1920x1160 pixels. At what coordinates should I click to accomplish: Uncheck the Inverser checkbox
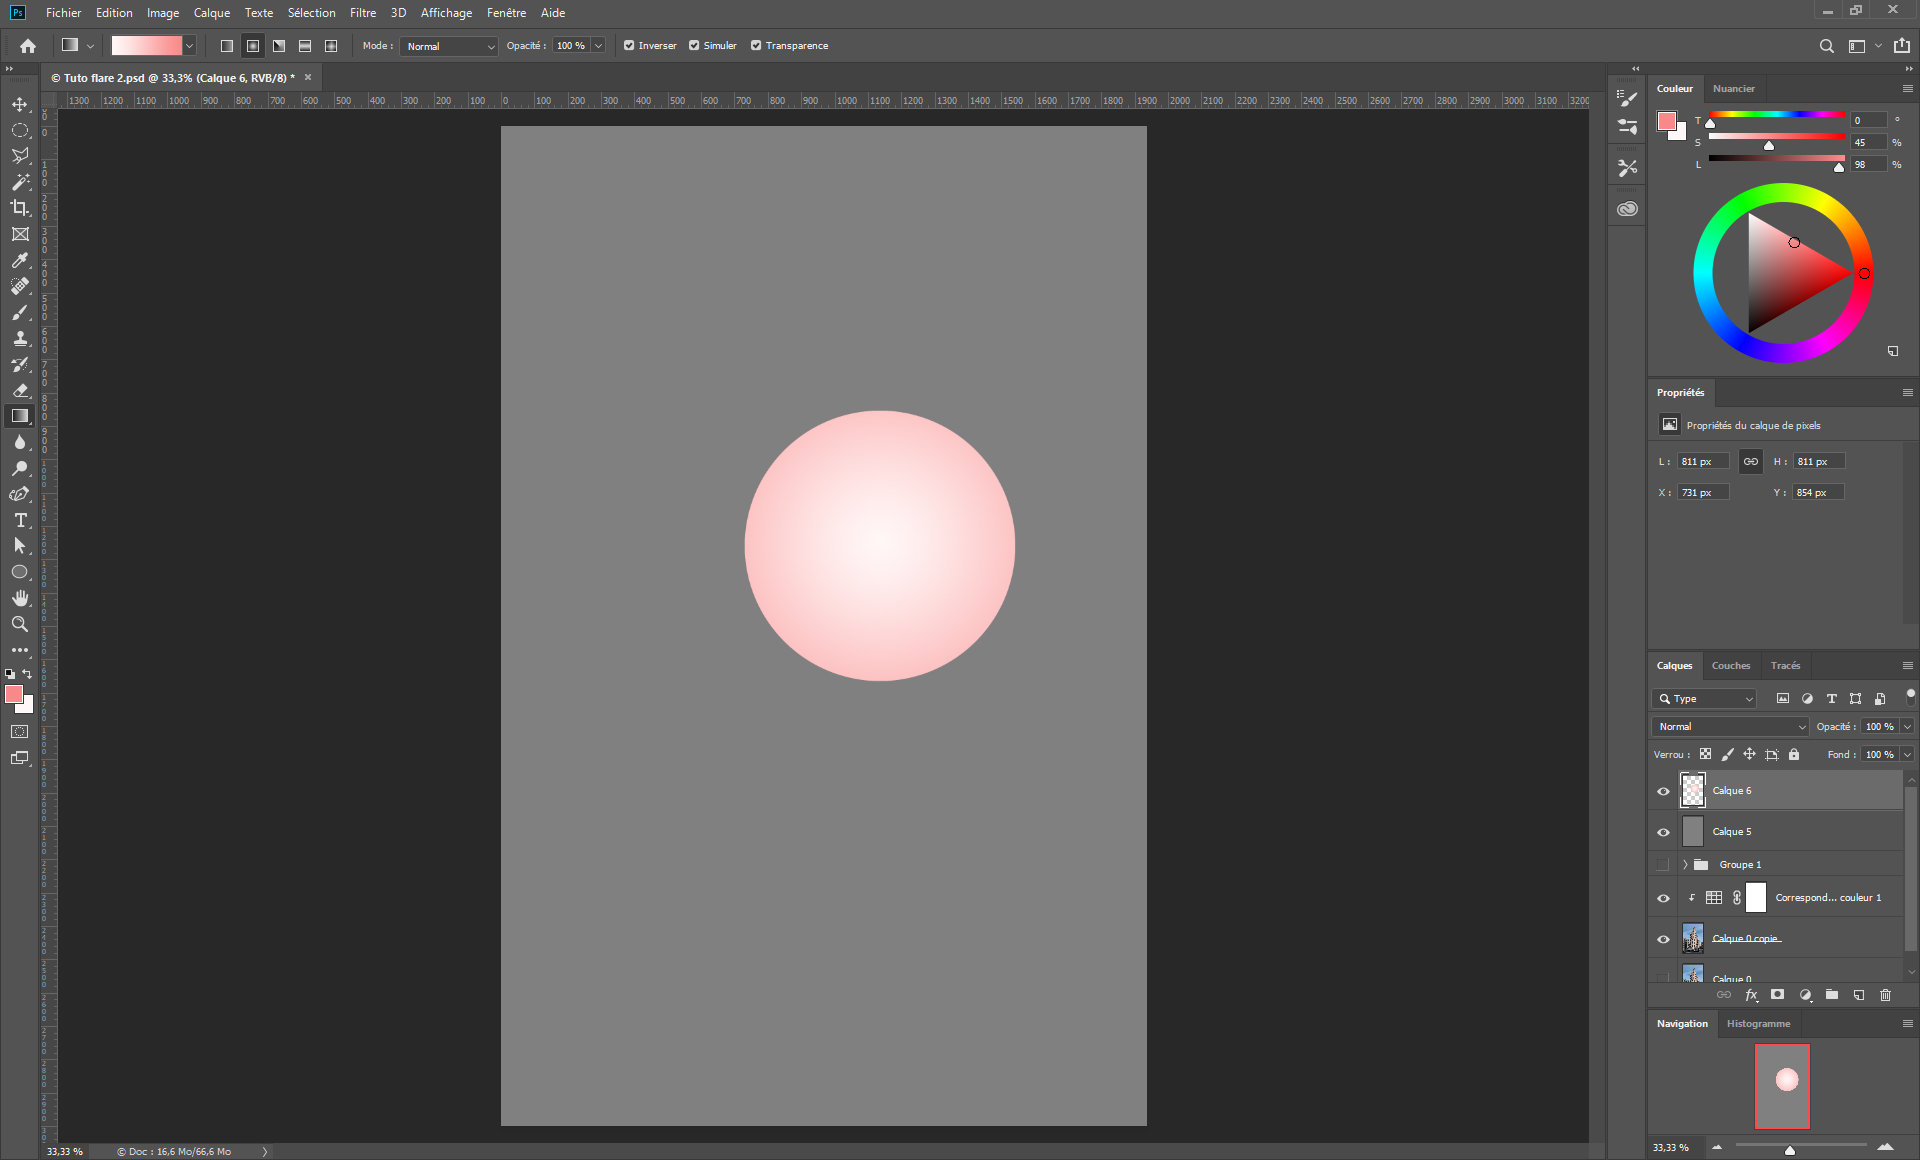629,46
